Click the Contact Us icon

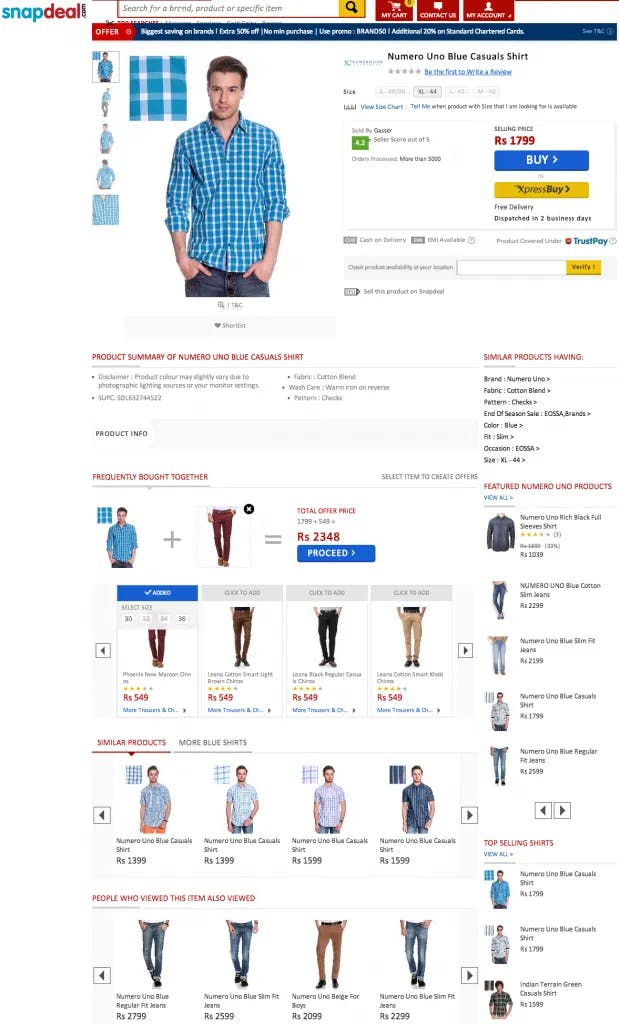(437, 10)
